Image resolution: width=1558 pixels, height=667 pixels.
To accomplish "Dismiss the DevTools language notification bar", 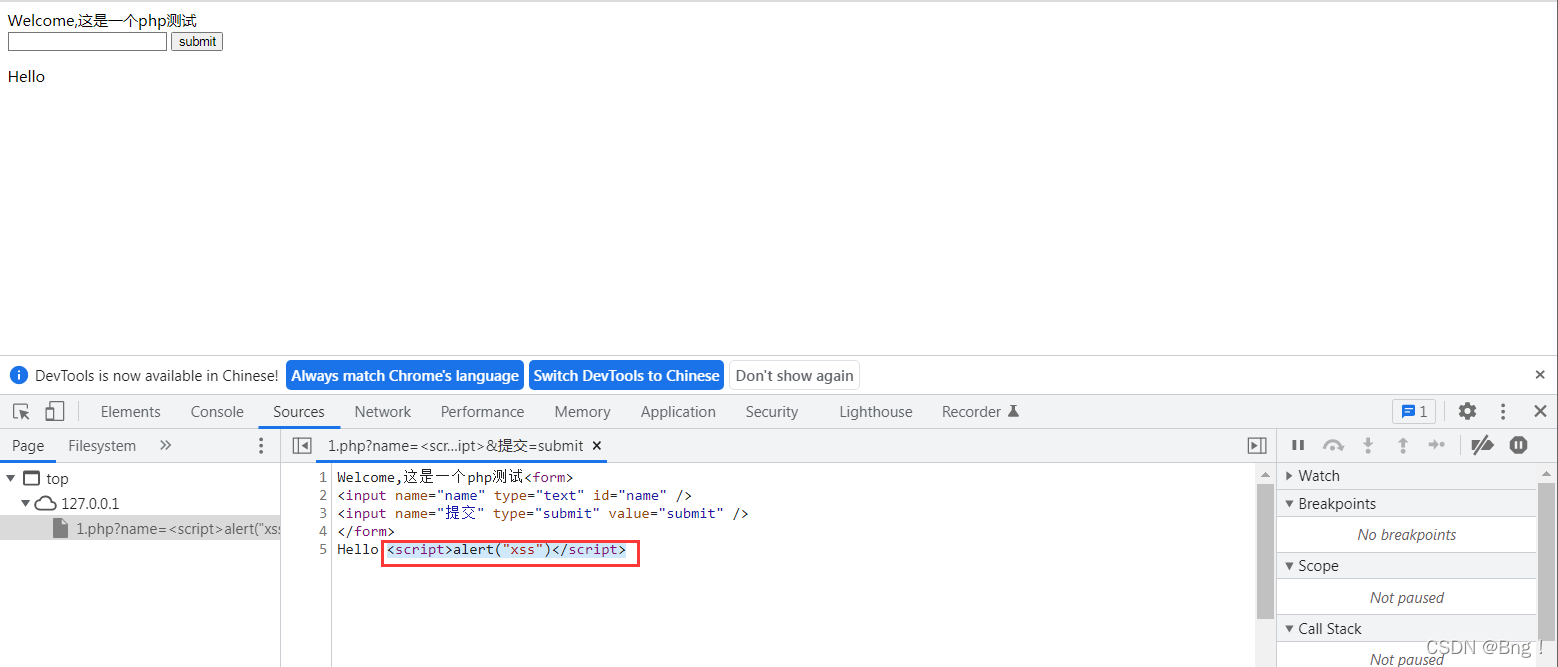I will [1540, 375].
